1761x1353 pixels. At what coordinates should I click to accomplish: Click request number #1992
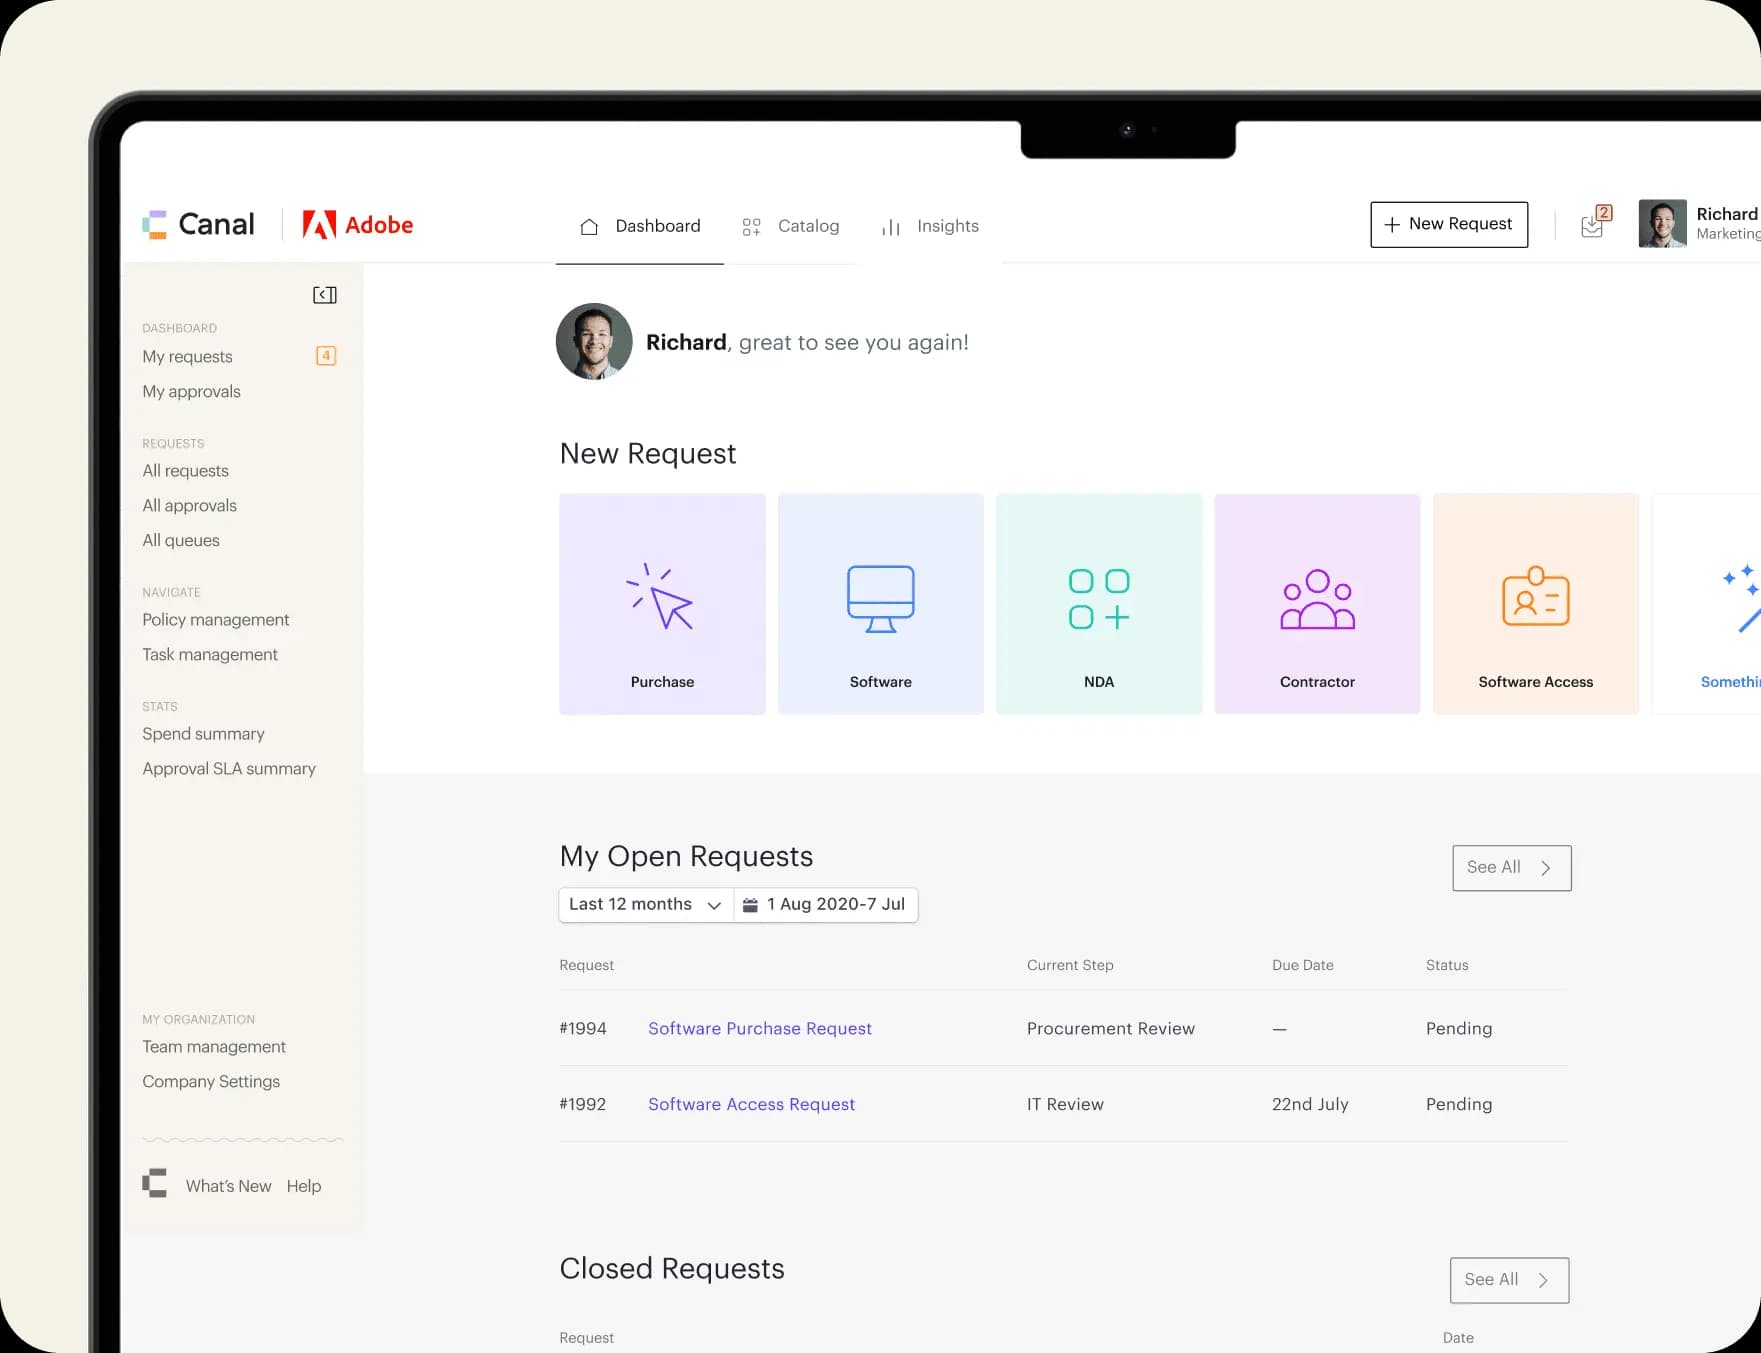pyautogui.click(x=583, y=1105)
